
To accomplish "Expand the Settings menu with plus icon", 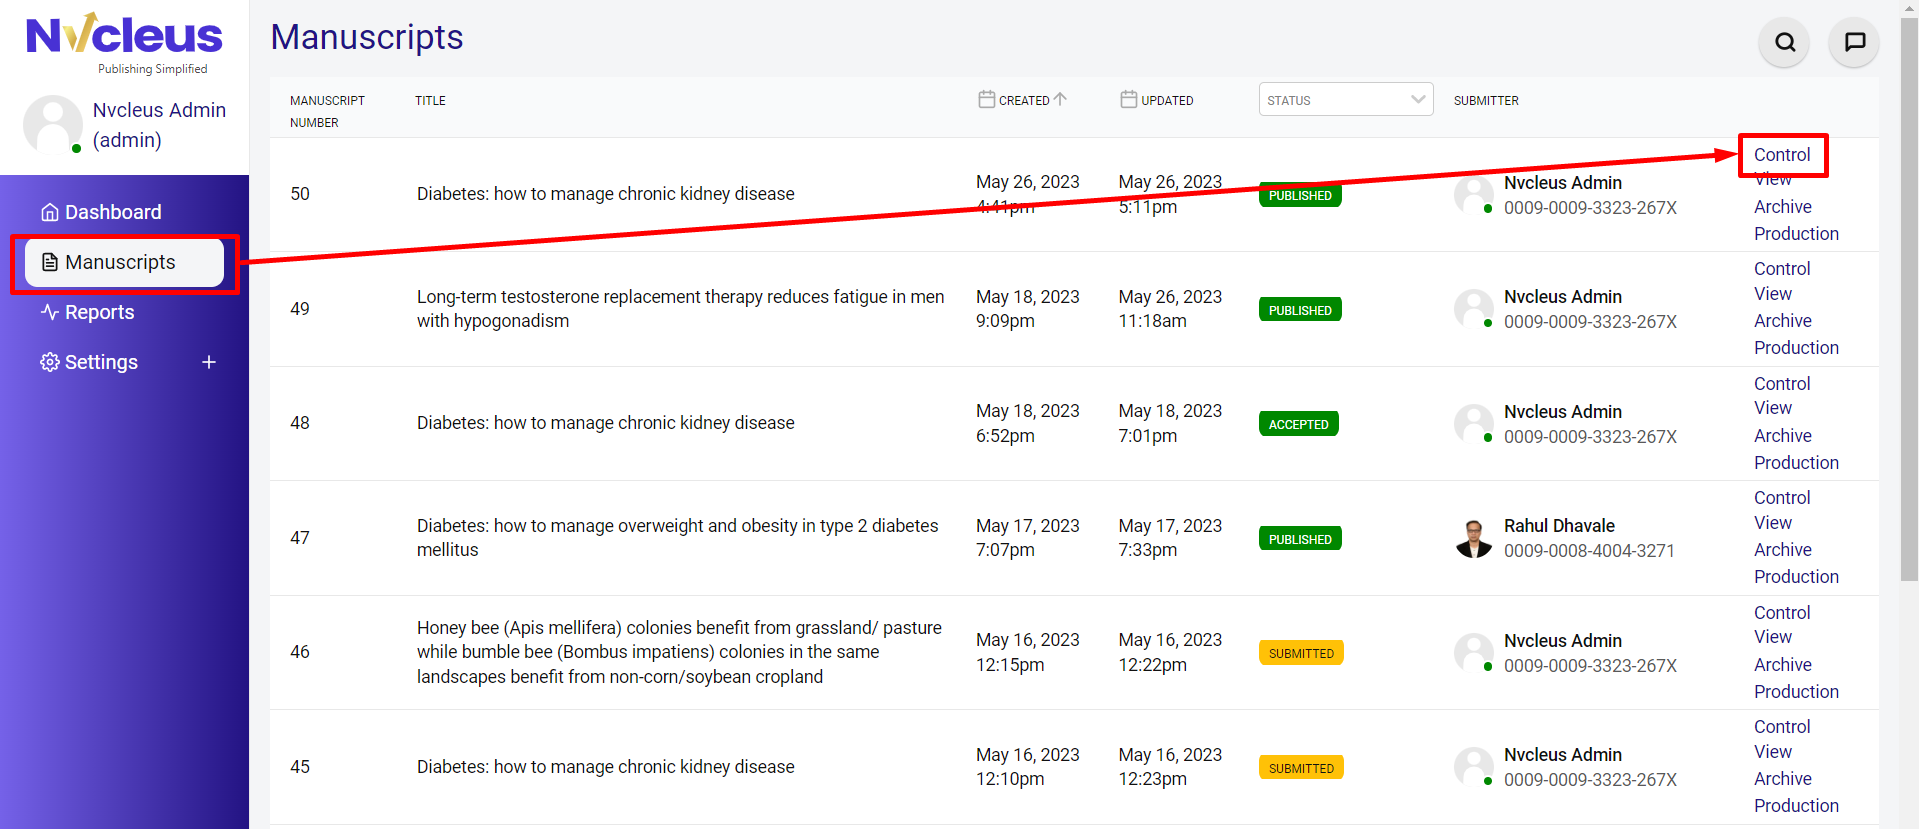I will (x=209, y=362).
